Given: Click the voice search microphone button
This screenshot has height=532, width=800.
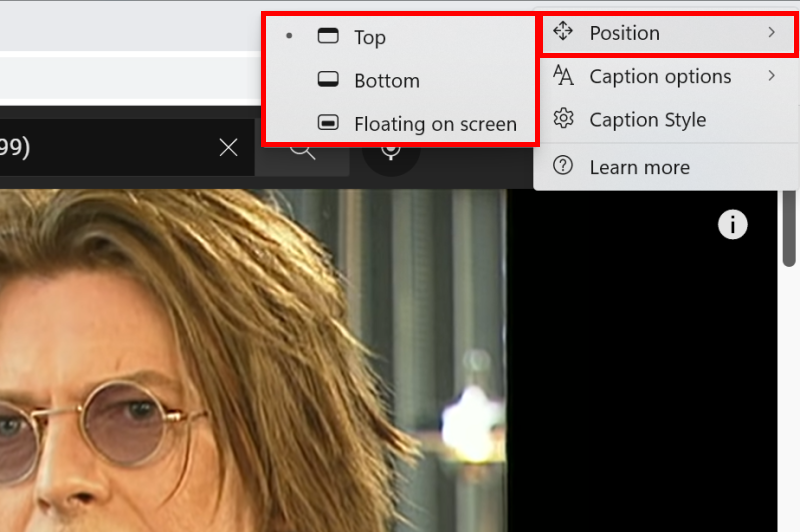Looking at the screenshot, I should pyautogui.click(x=391, y=160).
